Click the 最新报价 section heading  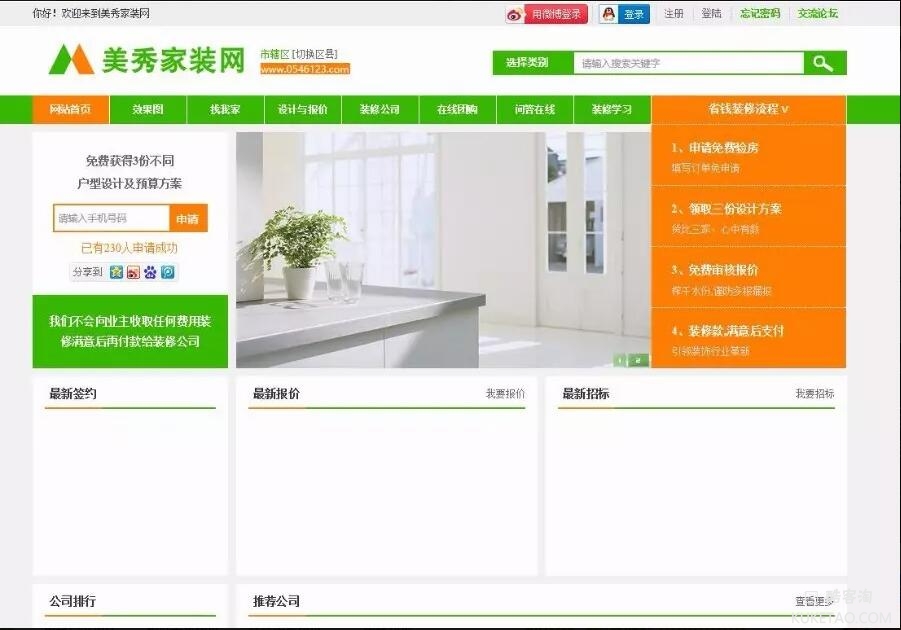(x=276, y=394)
